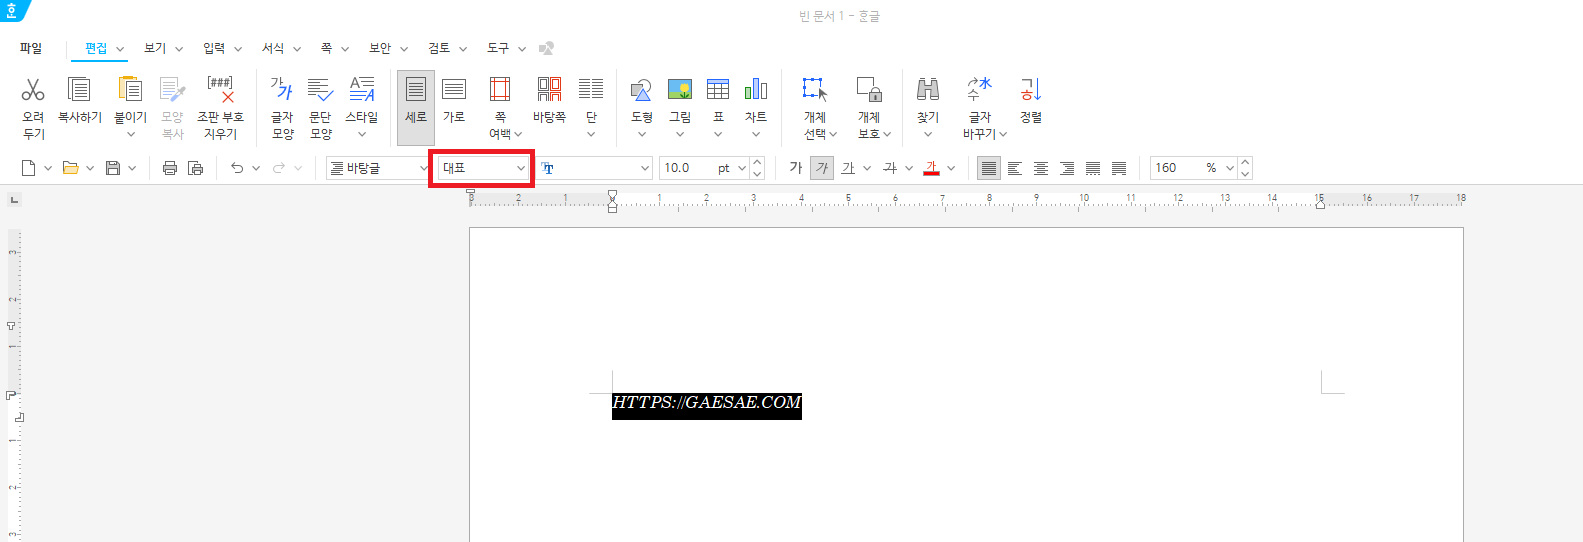The height and width of the screenshot is (542, 1583).
Task: Expand the Undo history dropdown
Action: pos(256,168)
